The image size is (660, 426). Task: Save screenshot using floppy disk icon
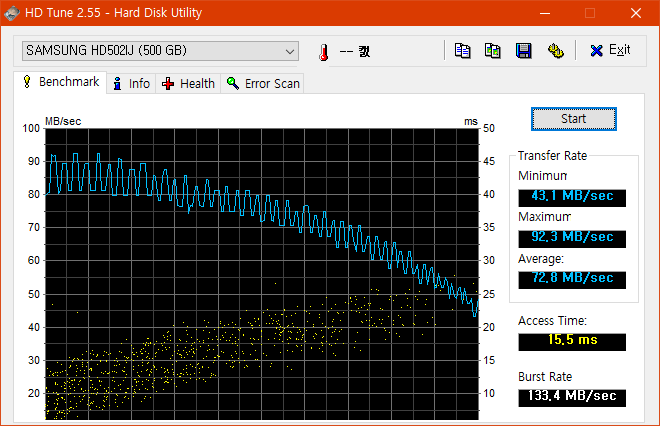(x=524, y=51)
